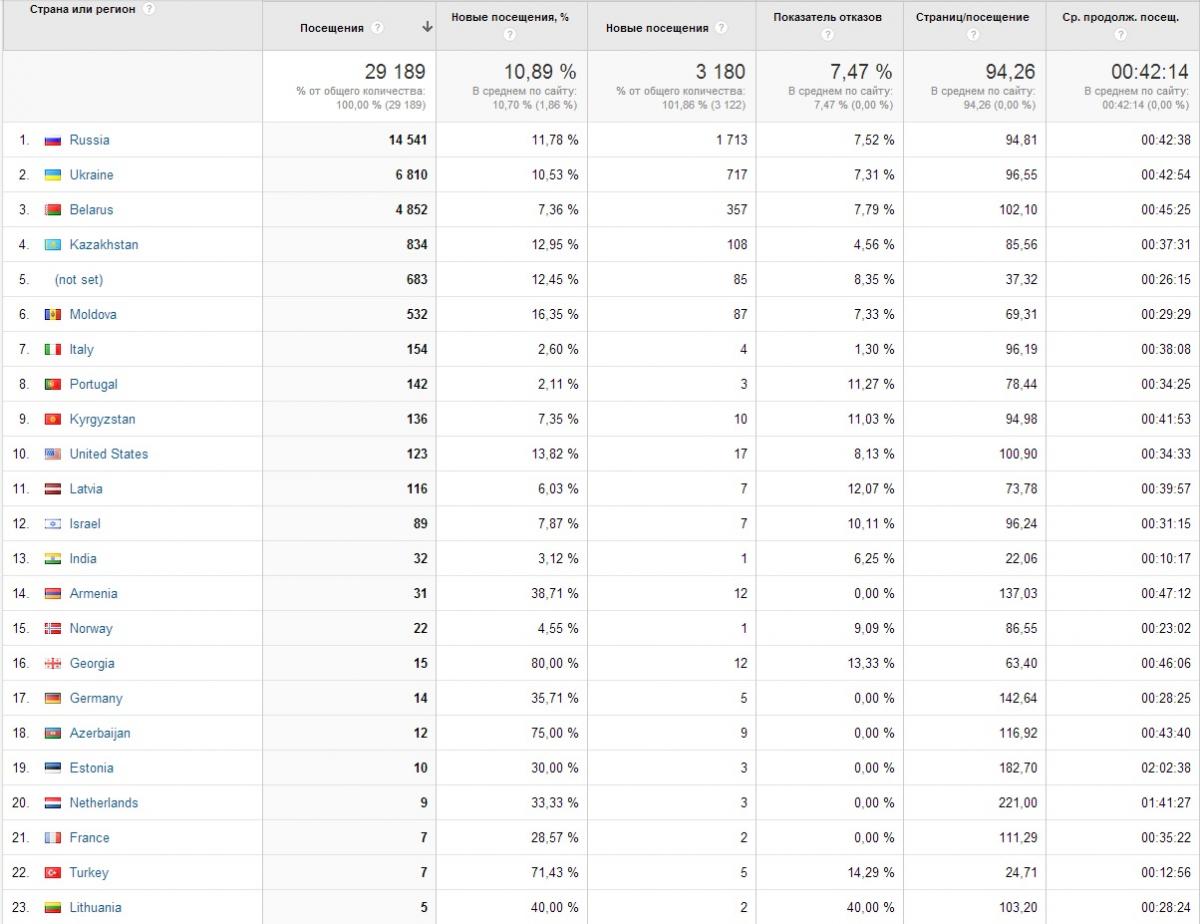Image resolution: width=1200 pixels, height=924 pixels.
Task: Sort by Ср. продолж. посещ. column header
Action: (x=1120, y=17)
